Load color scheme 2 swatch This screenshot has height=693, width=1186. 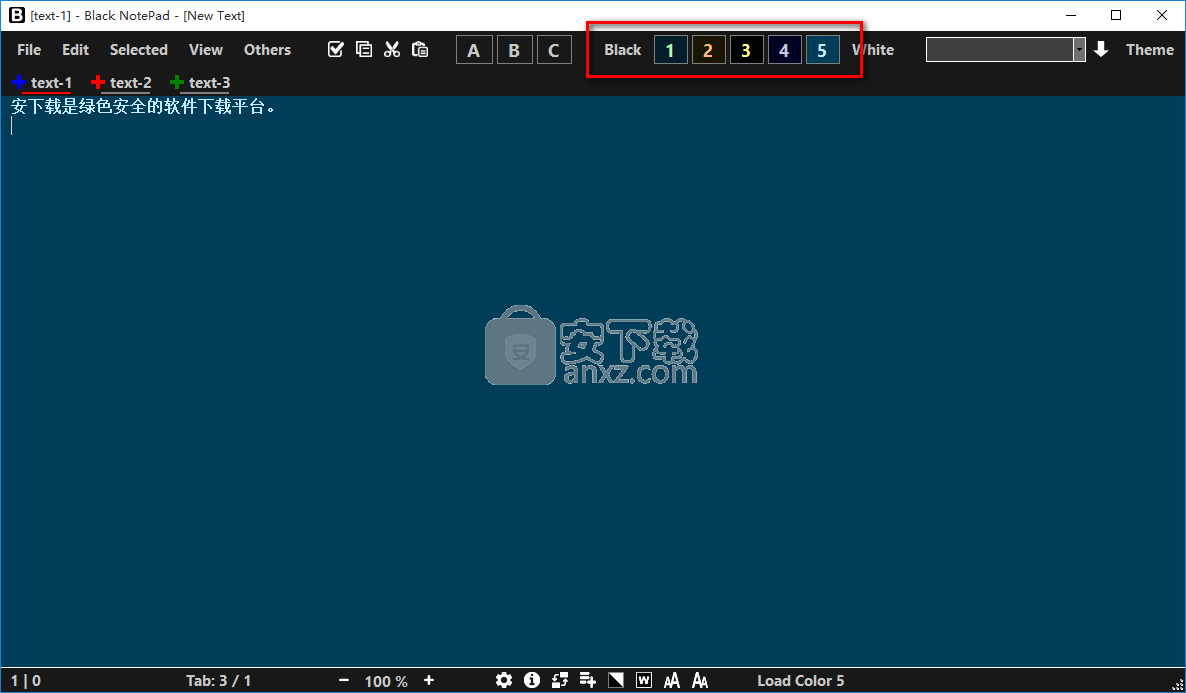708,50
